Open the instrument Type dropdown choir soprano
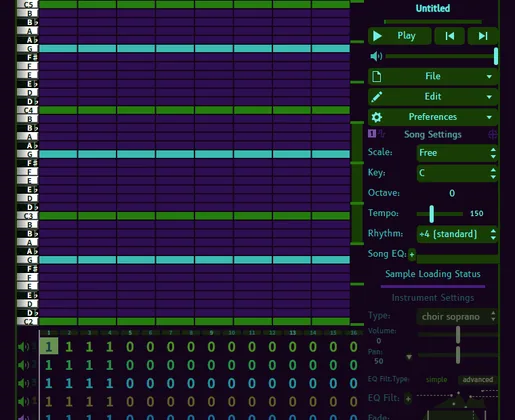The image size is (515, 420). [457, 316]
